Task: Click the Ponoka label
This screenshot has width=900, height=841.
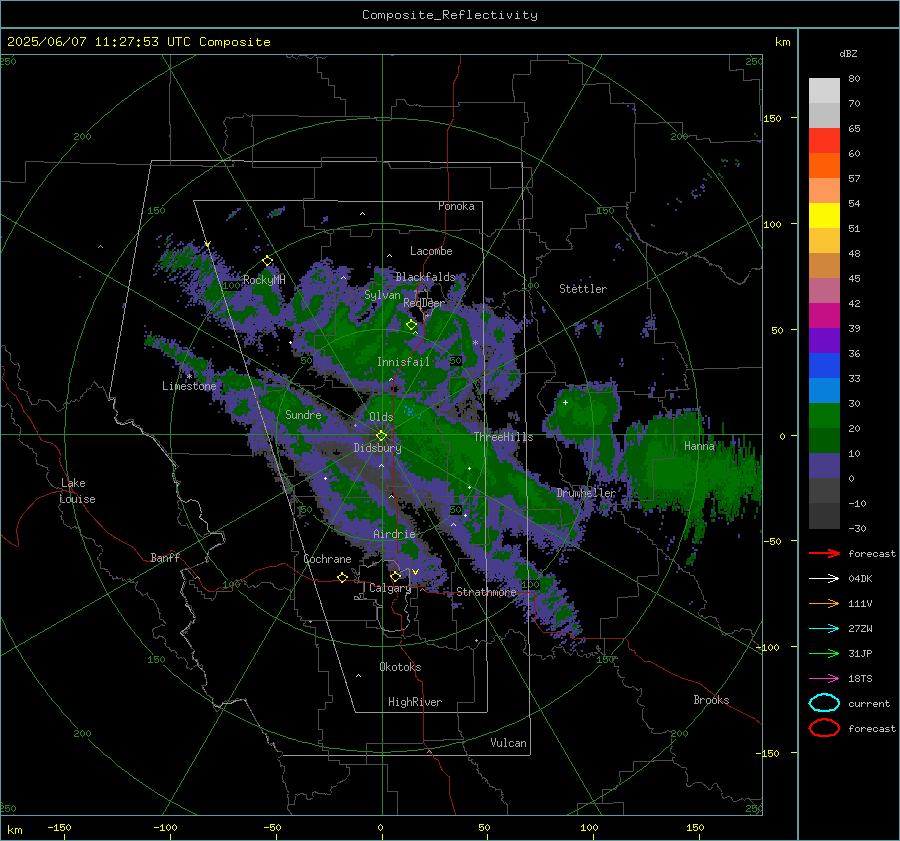Action: [456, 206]
